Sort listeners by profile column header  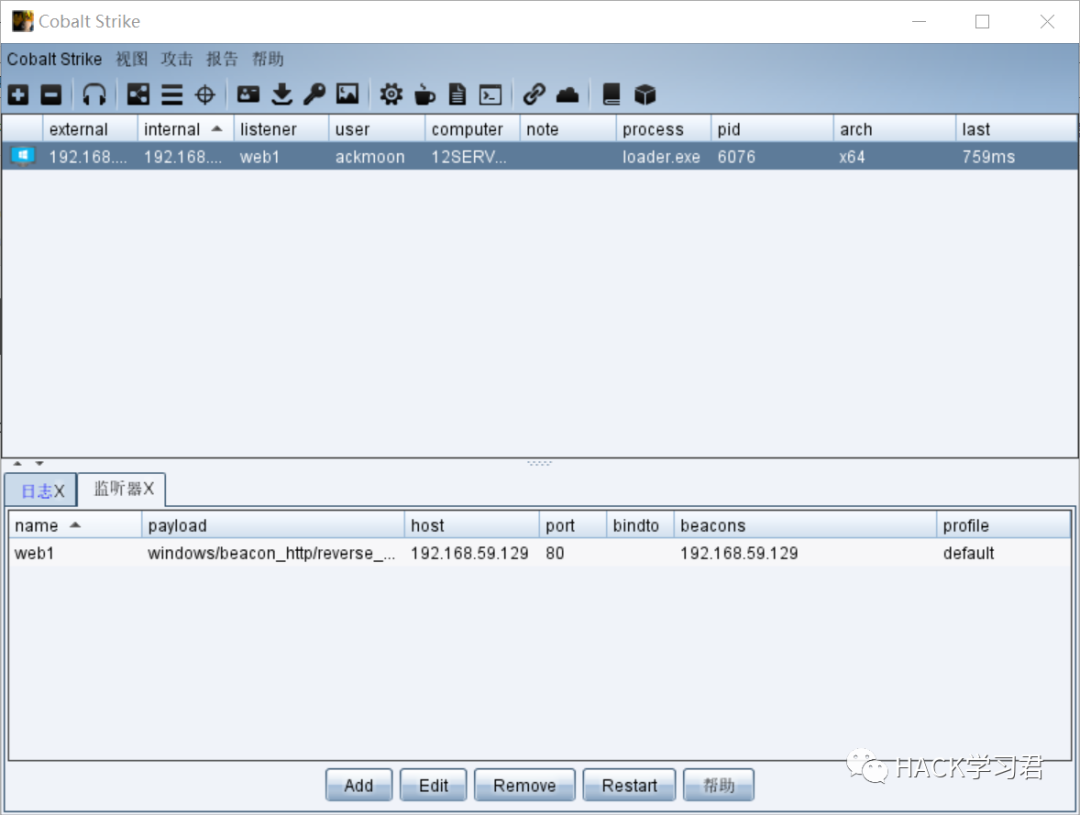[x=1004, y=526]
